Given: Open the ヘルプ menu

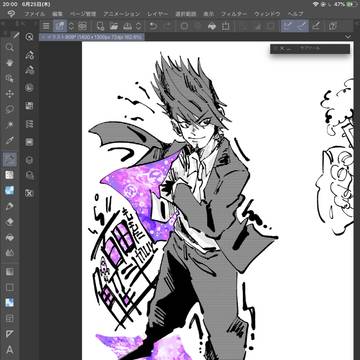Looking at the screenshot, I should coord(296,14).
